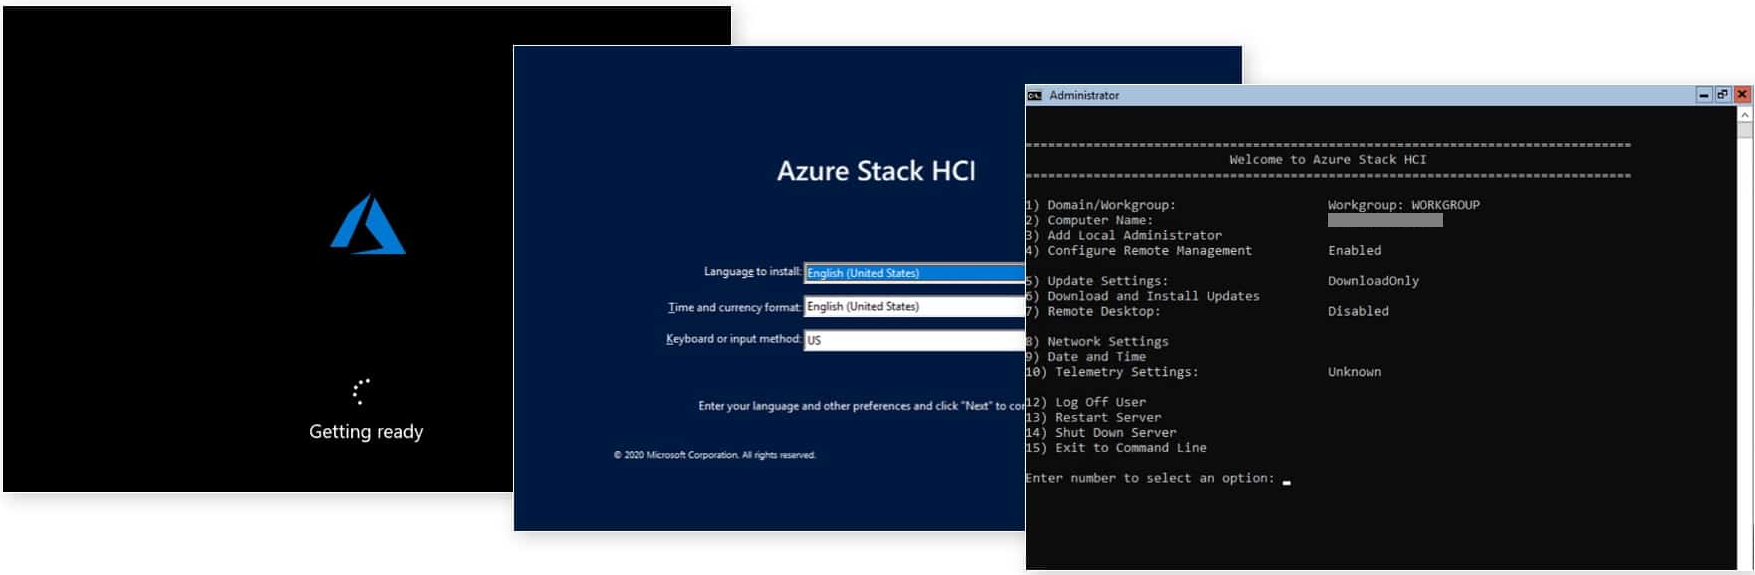Click the 'Unknown' telemetry value

coord(1354,372)
